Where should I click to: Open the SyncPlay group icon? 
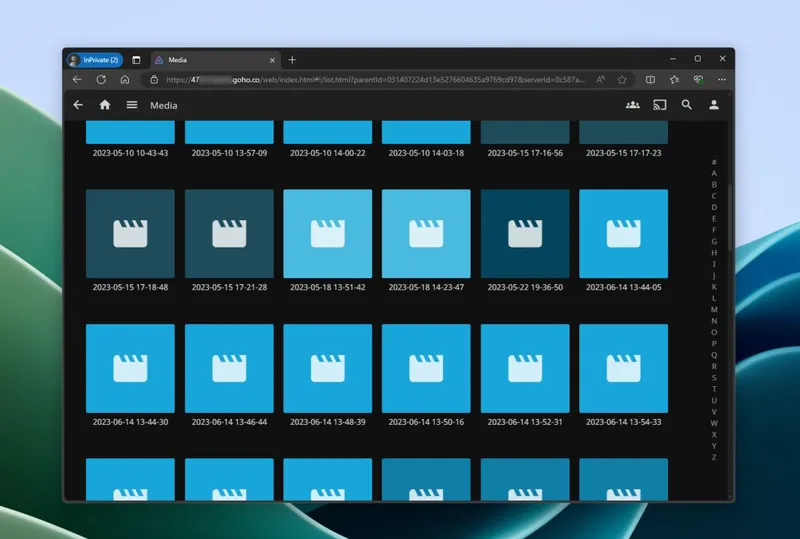pyautogui.click(x=633, y=105)
